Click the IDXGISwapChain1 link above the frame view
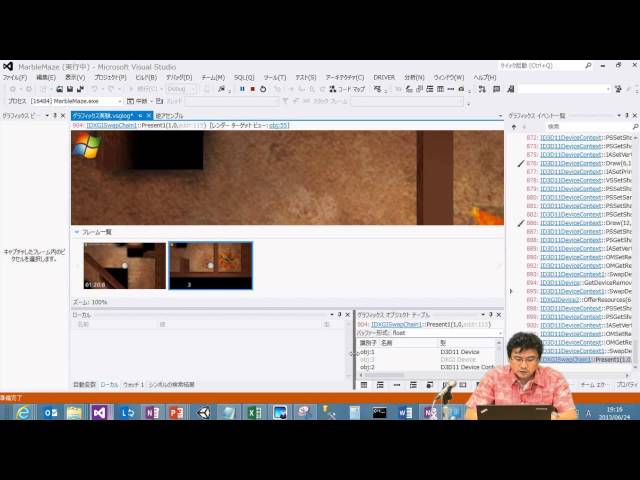 (x=111, y=125)
